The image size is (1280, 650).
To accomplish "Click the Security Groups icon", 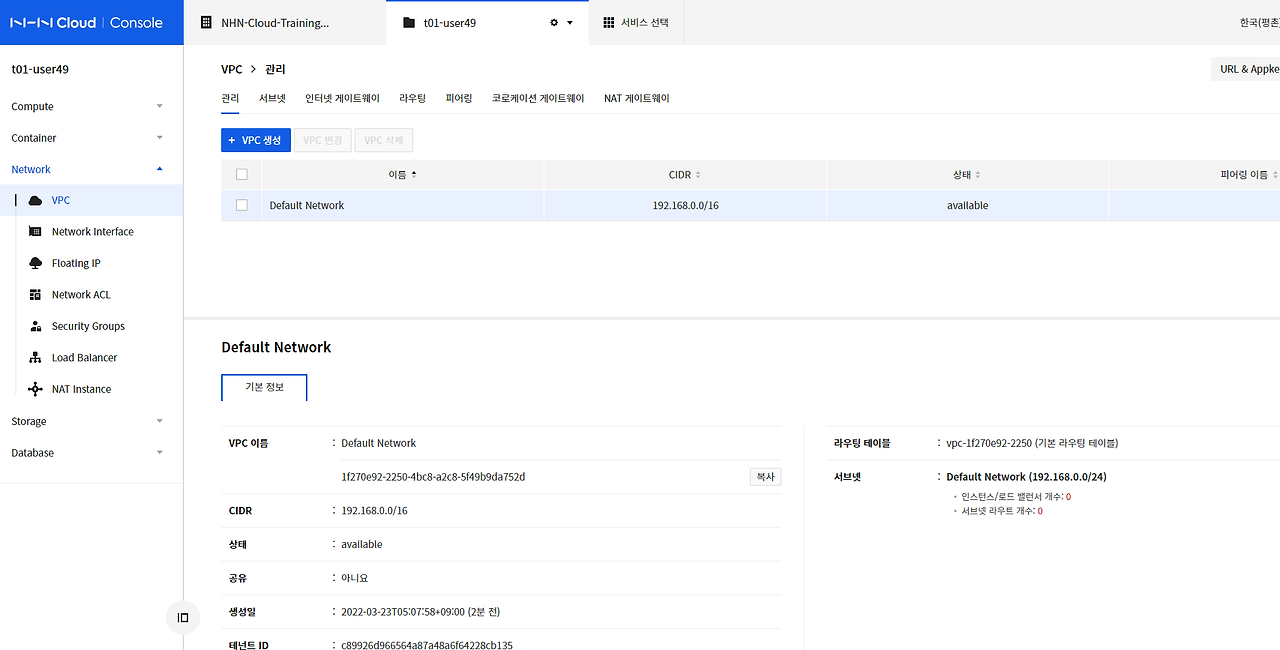I will [35, 326].
